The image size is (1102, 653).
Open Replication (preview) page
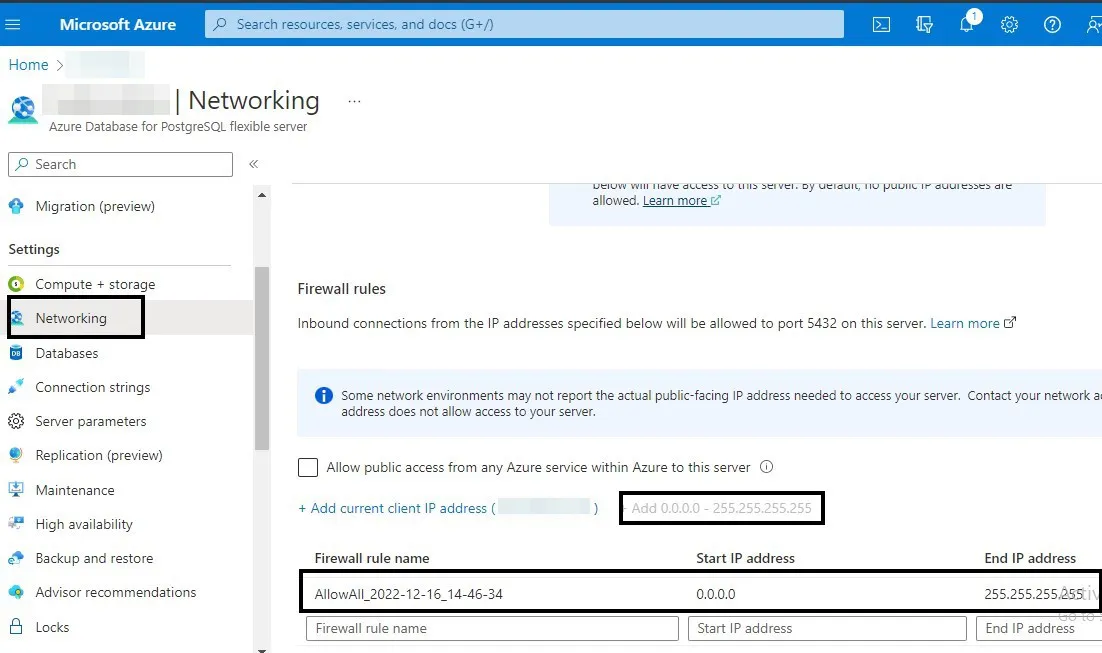tap(99, 455)
